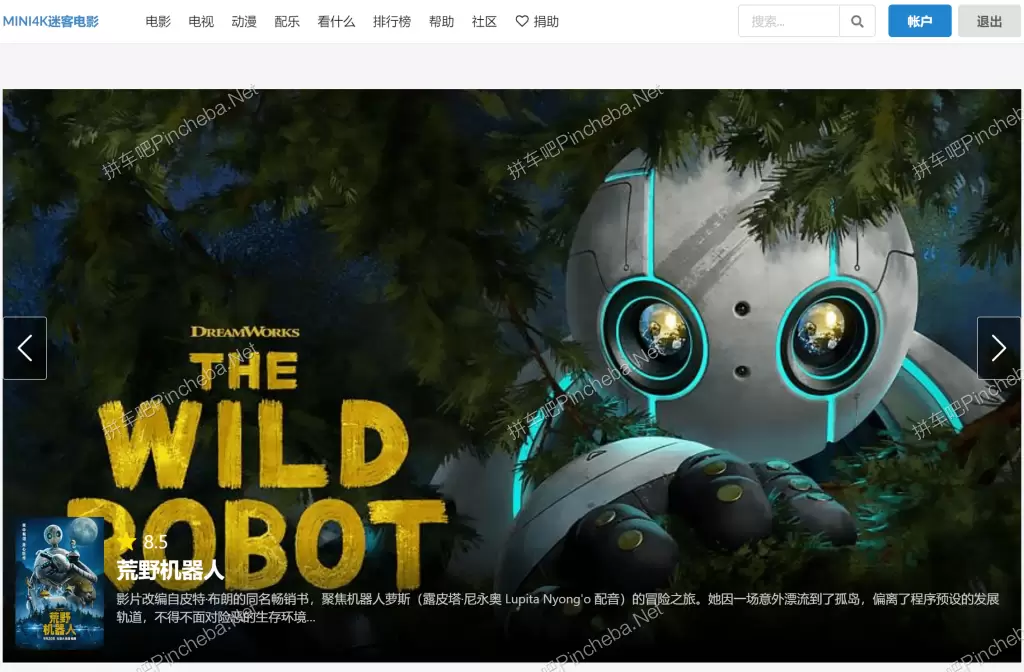This screenshot has height=672, width=1024.
Task: Focus the 搜索 input field
Action: tap(789, 22)
